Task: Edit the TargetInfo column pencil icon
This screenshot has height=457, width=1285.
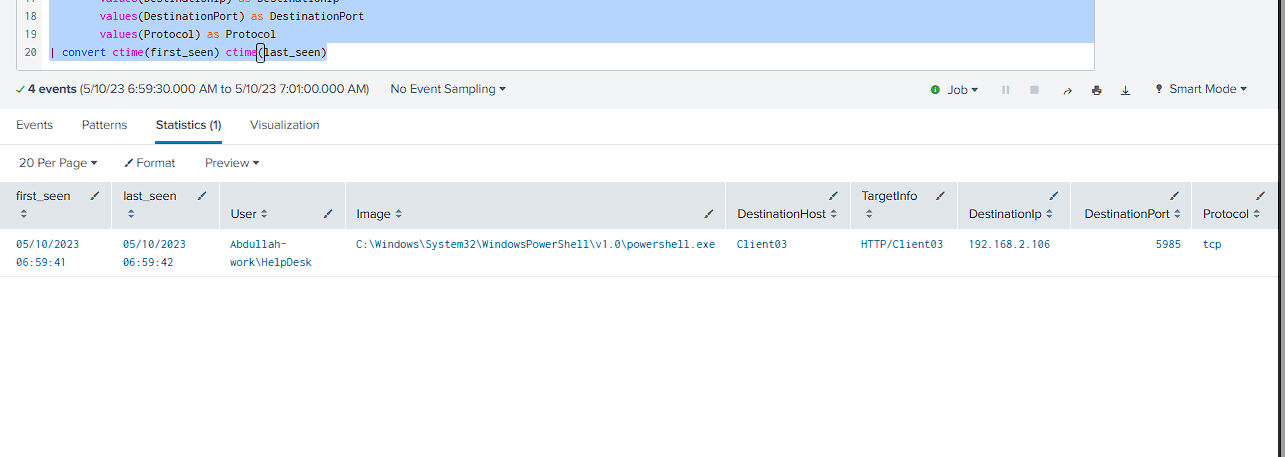Action: pos(940,196)
